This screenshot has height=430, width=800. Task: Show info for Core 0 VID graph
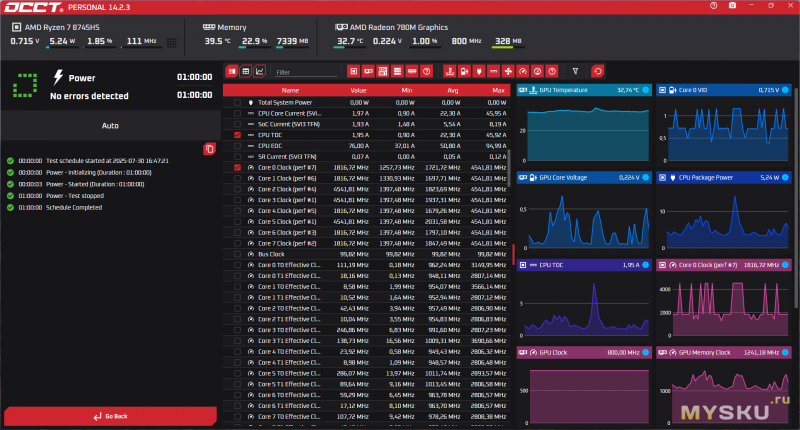tap(785, 90)
